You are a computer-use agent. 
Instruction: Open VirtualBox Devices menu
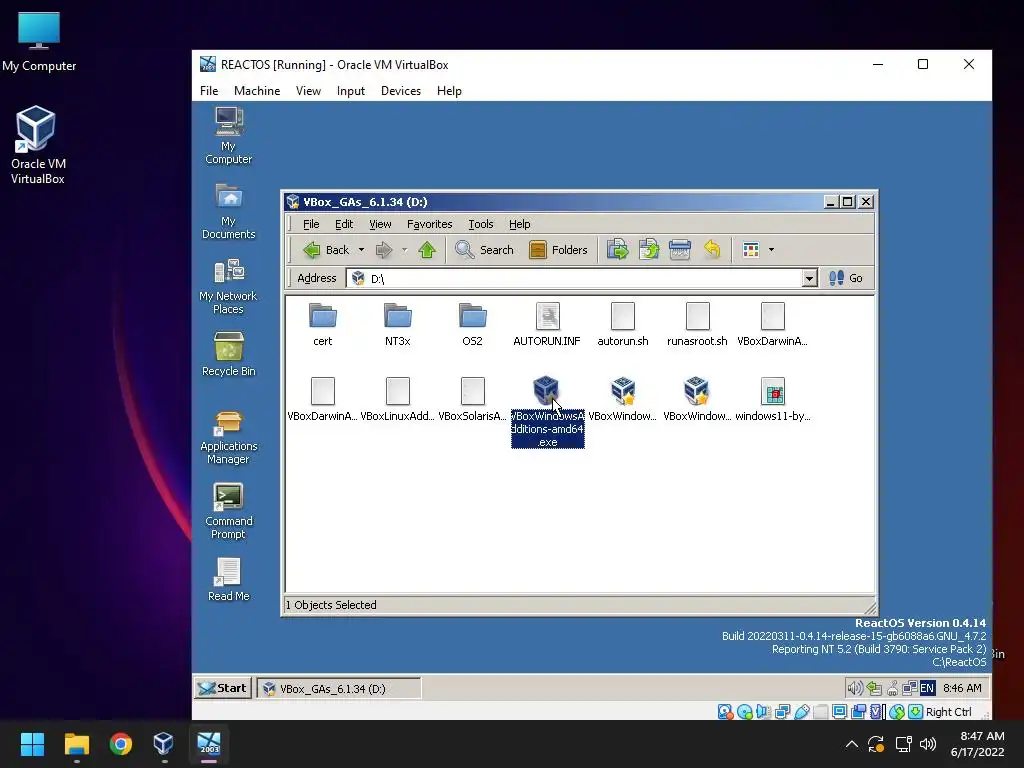[400, 91]
